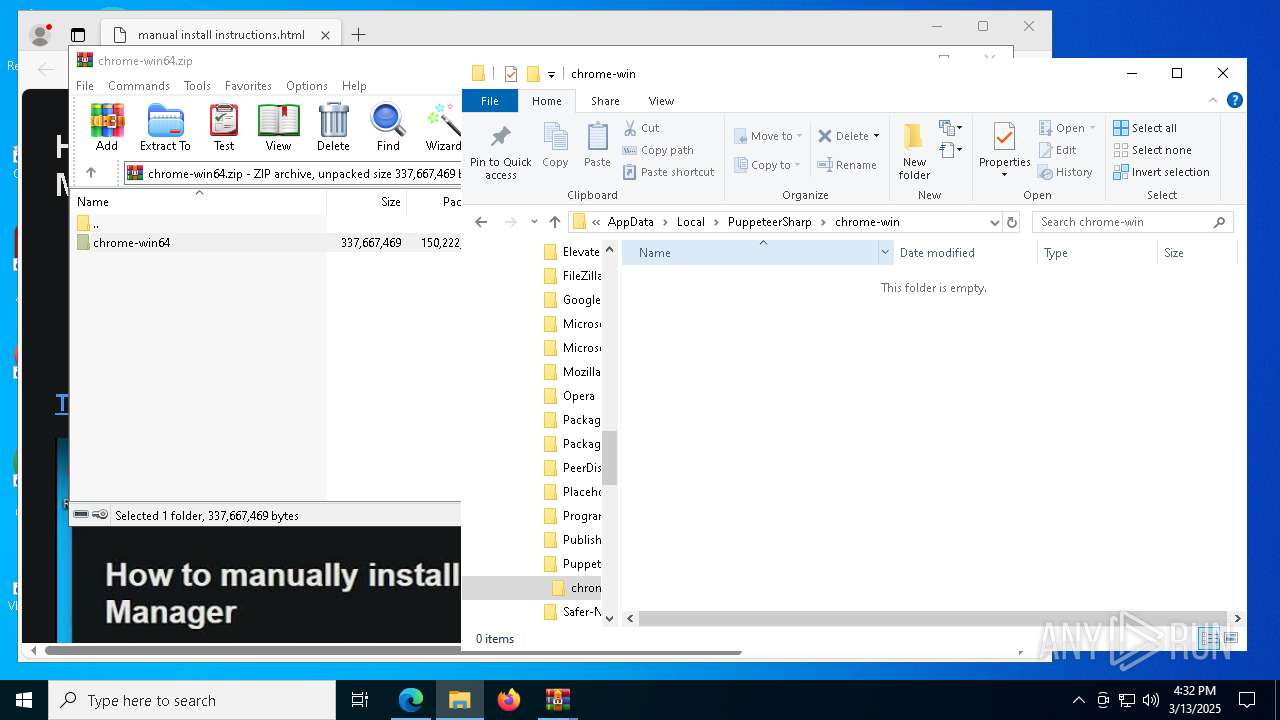1280x720 pixels.
Task: Switch to details view layout icon
Action: (x=1208, y=638)
